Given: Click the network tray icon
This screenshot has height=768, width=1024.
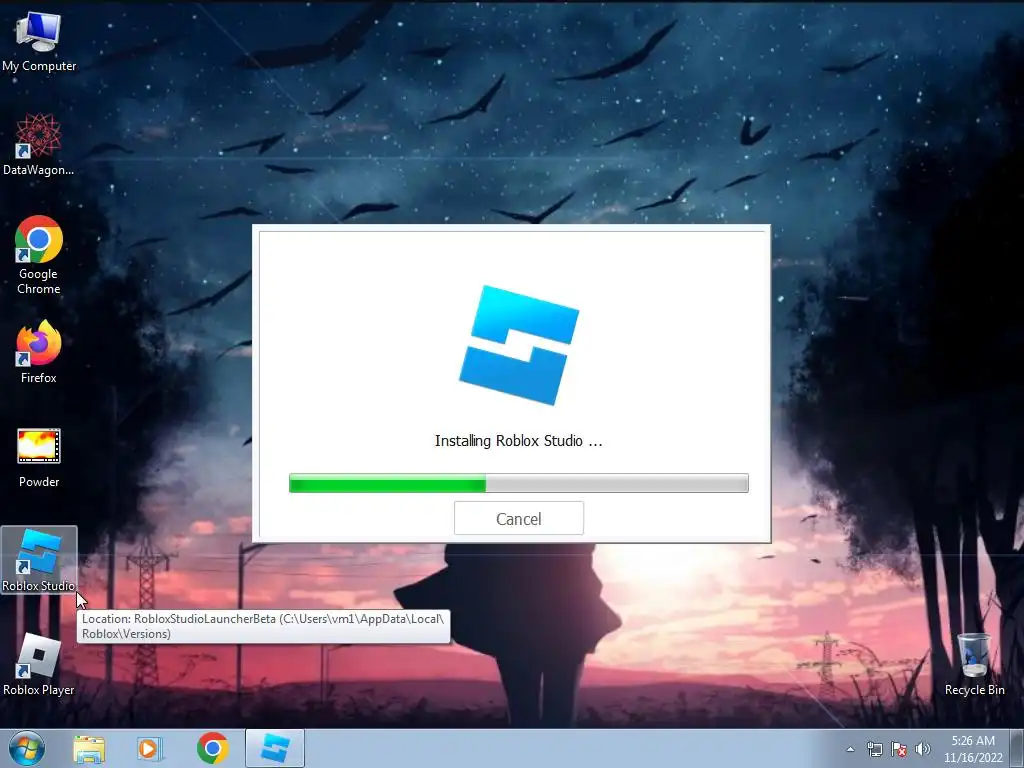Looking at the screenshot, I should coord(874,749).
